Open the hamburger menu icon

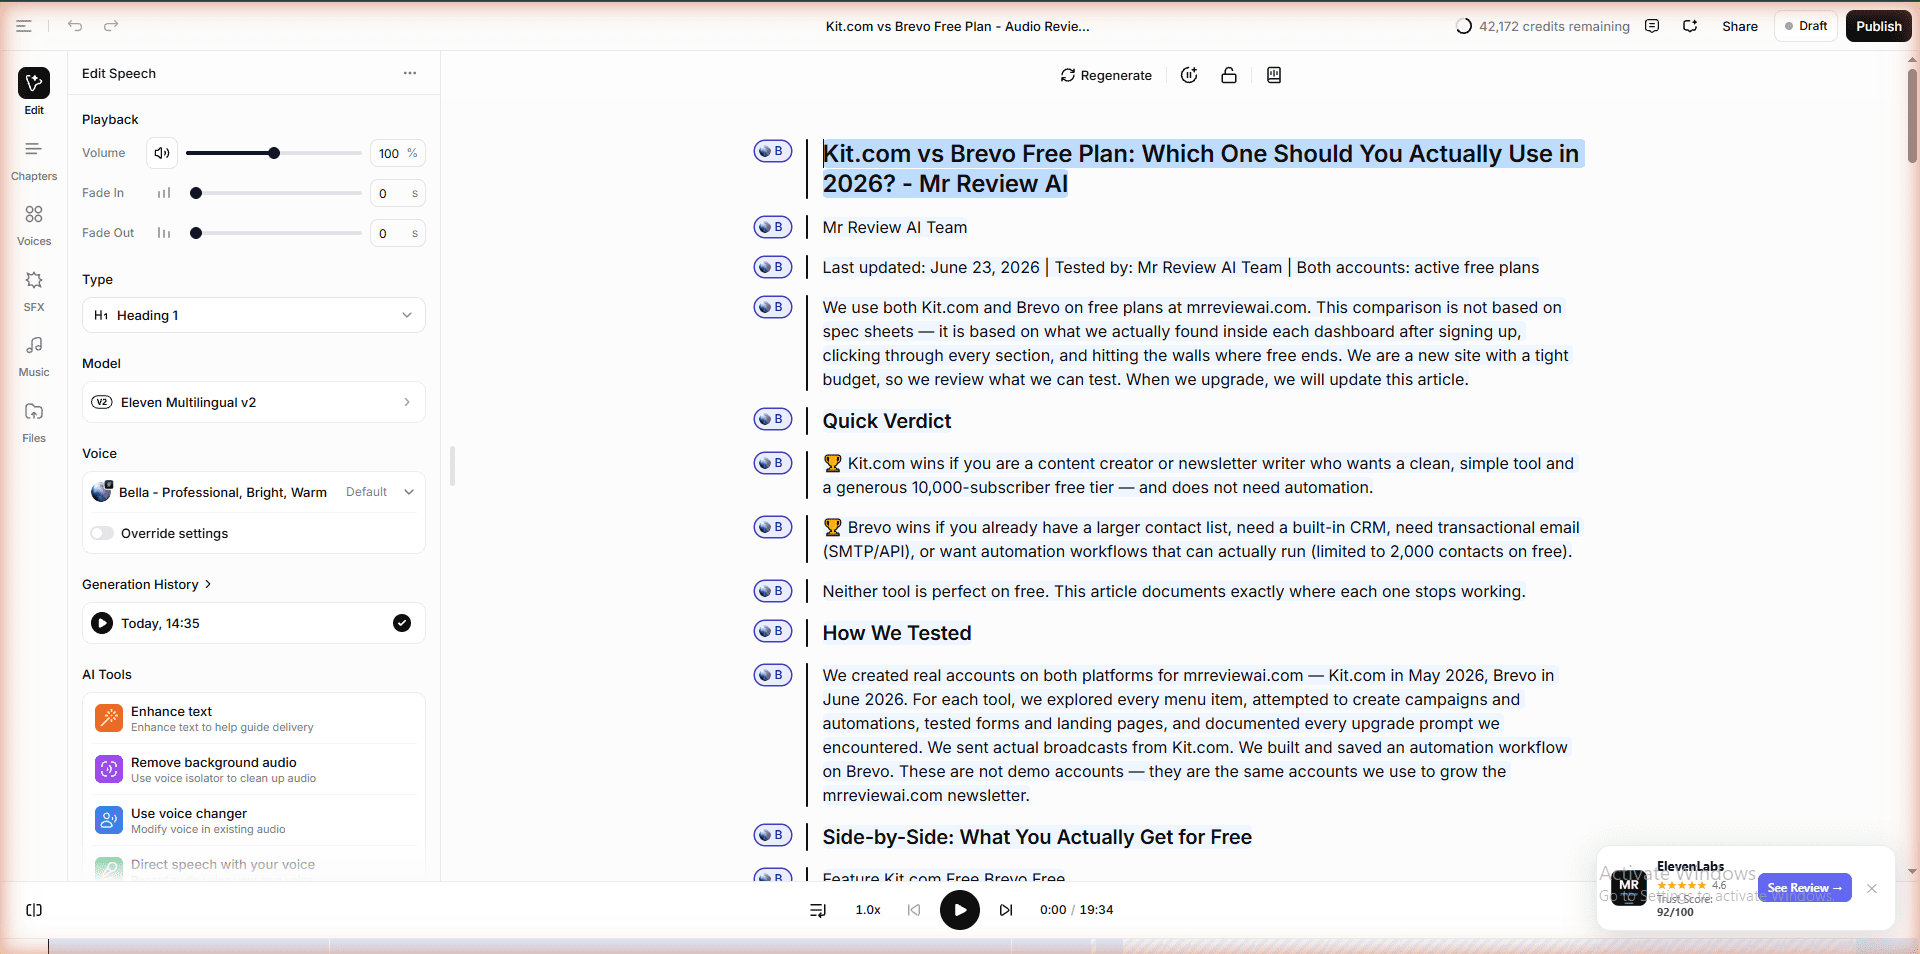click(x=24, y=26)
